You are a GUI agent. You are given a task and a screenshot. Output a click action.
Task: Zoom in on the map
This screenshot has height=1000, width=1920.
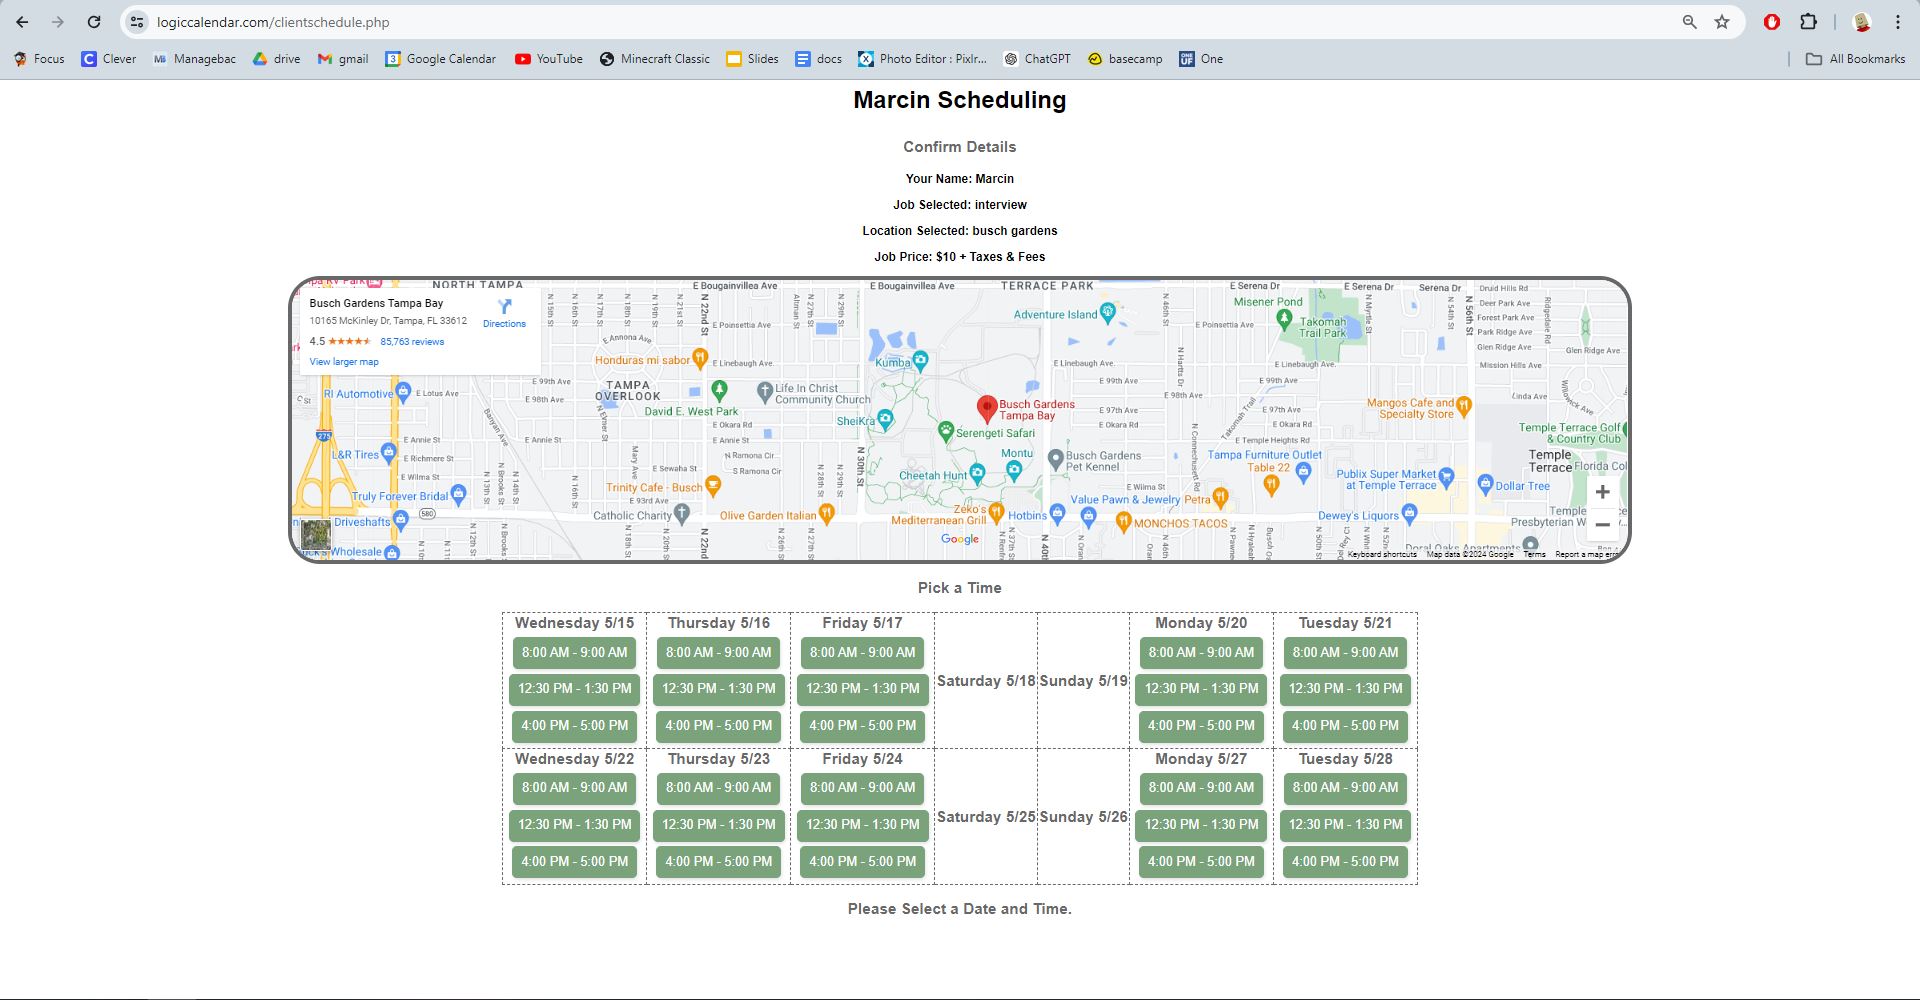click(x=1602, y=492)
